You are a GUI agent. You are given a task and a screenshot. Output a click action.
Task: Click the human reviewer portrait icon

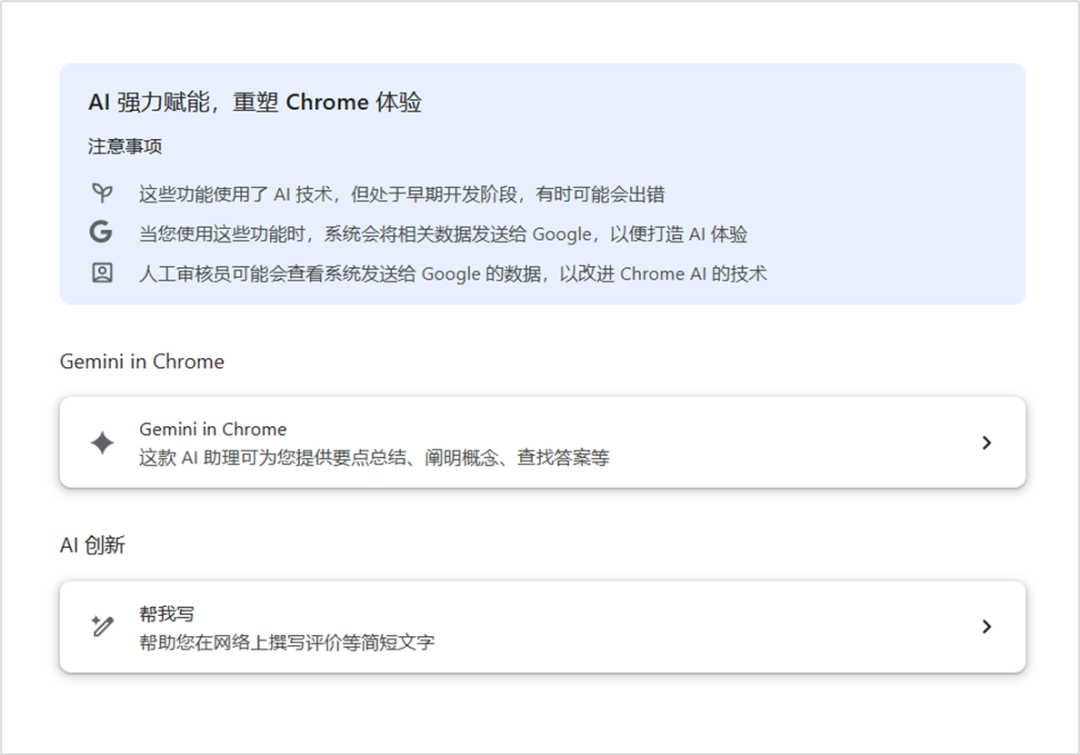[x=102, y=273]
